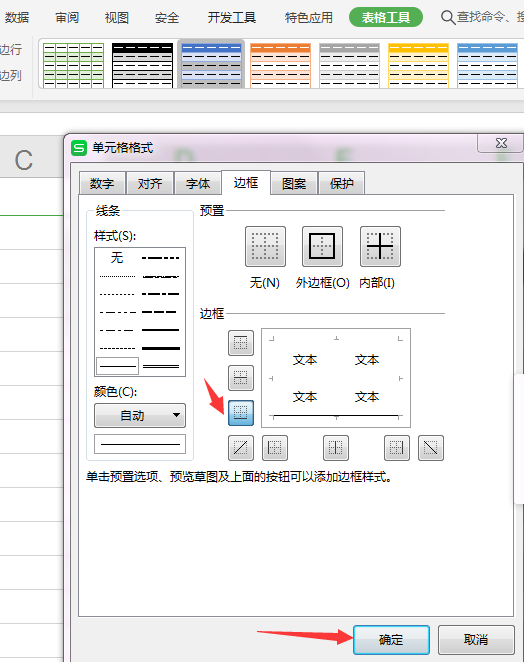Toggle the middle horizontal border button
This screenshot has height=662, width=524.
coord(241,378)
